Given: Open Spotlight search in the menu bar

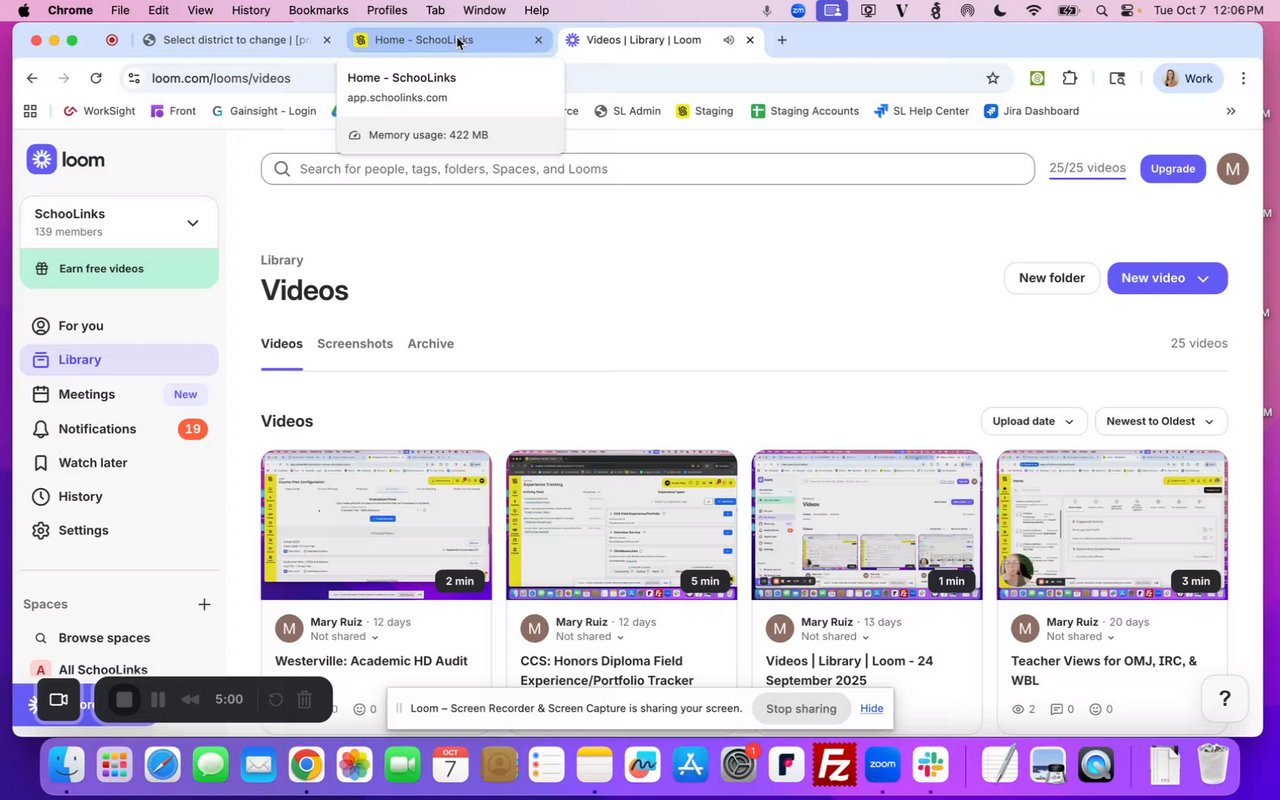Looking at the screenshot, I should coord(1101,10).
